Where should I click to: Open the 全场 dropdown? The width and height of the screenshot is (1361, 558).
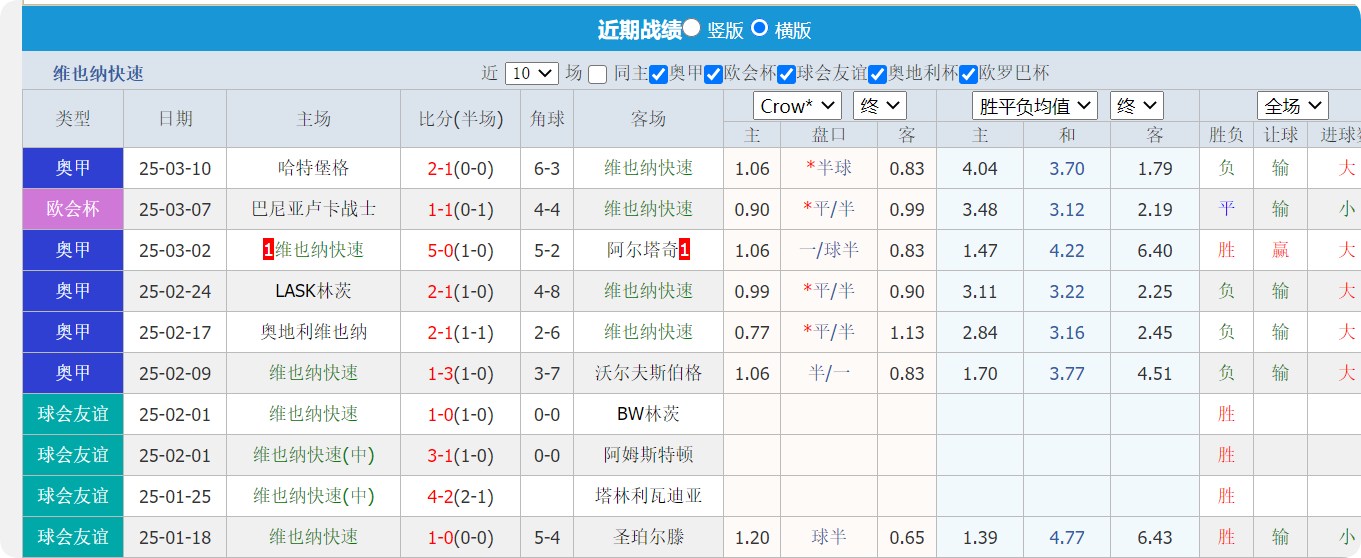[1292, 106]
